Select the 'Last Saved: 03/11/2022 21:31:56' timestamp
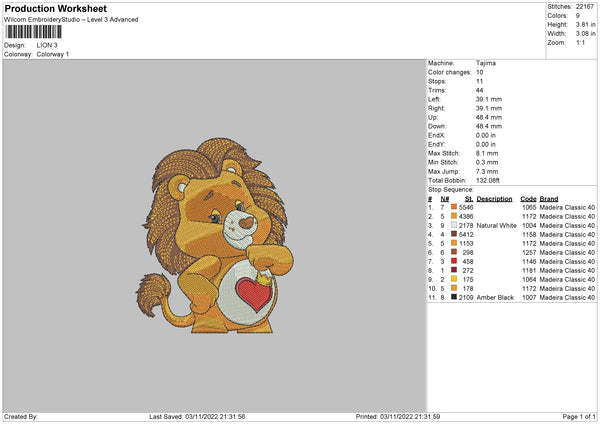The image size is (600, 424). coord(197,417)
